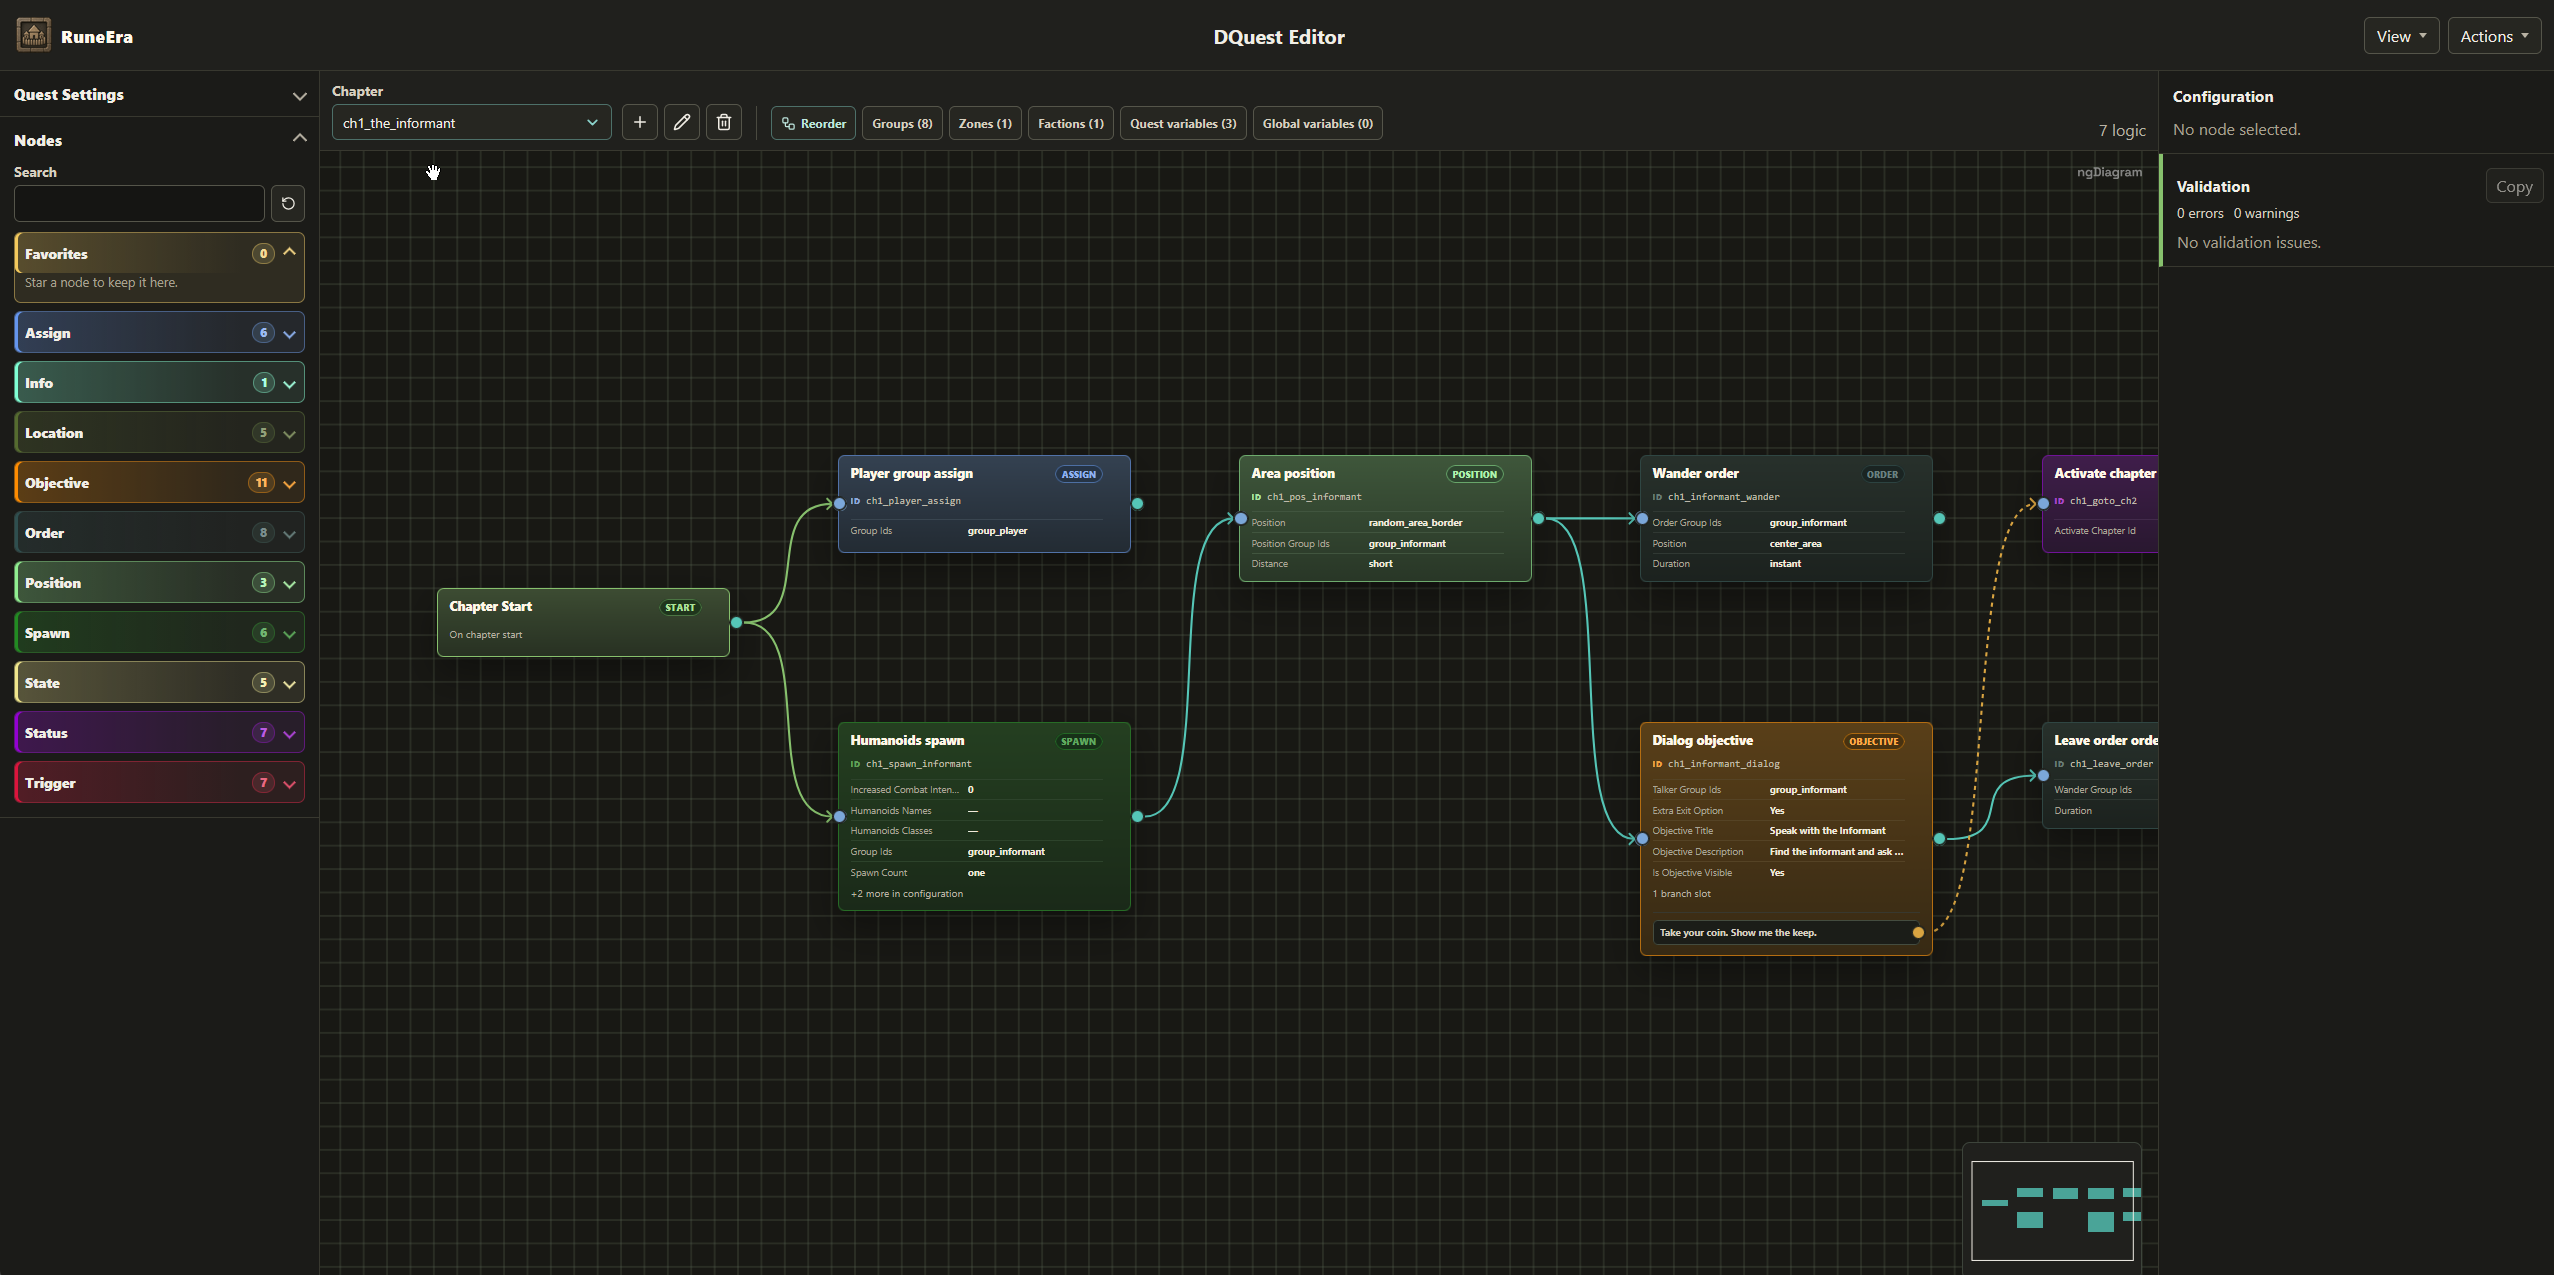This screenshot has width=2554, height=1275.
Task: Delete chapter using the trash icon
Action: [724, 123]
